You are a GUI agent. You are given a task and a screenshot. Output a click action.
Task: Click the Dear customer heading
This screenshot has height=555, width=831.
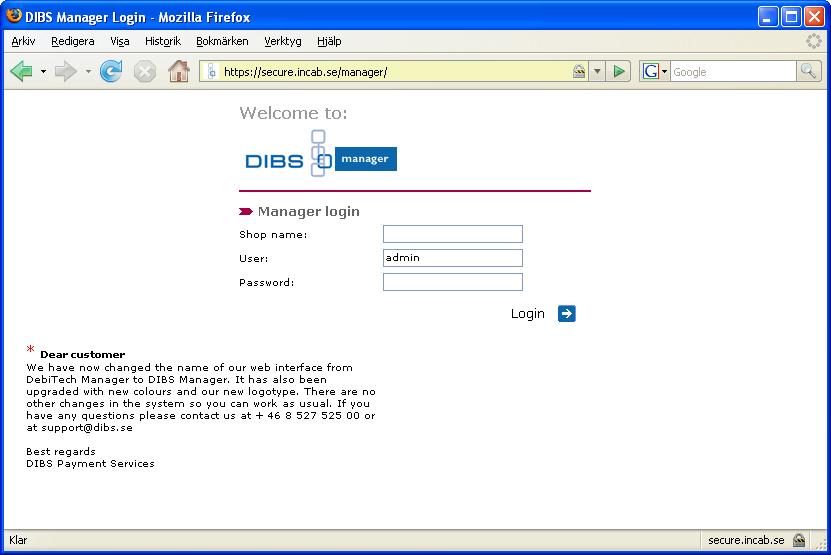point(83,354)
